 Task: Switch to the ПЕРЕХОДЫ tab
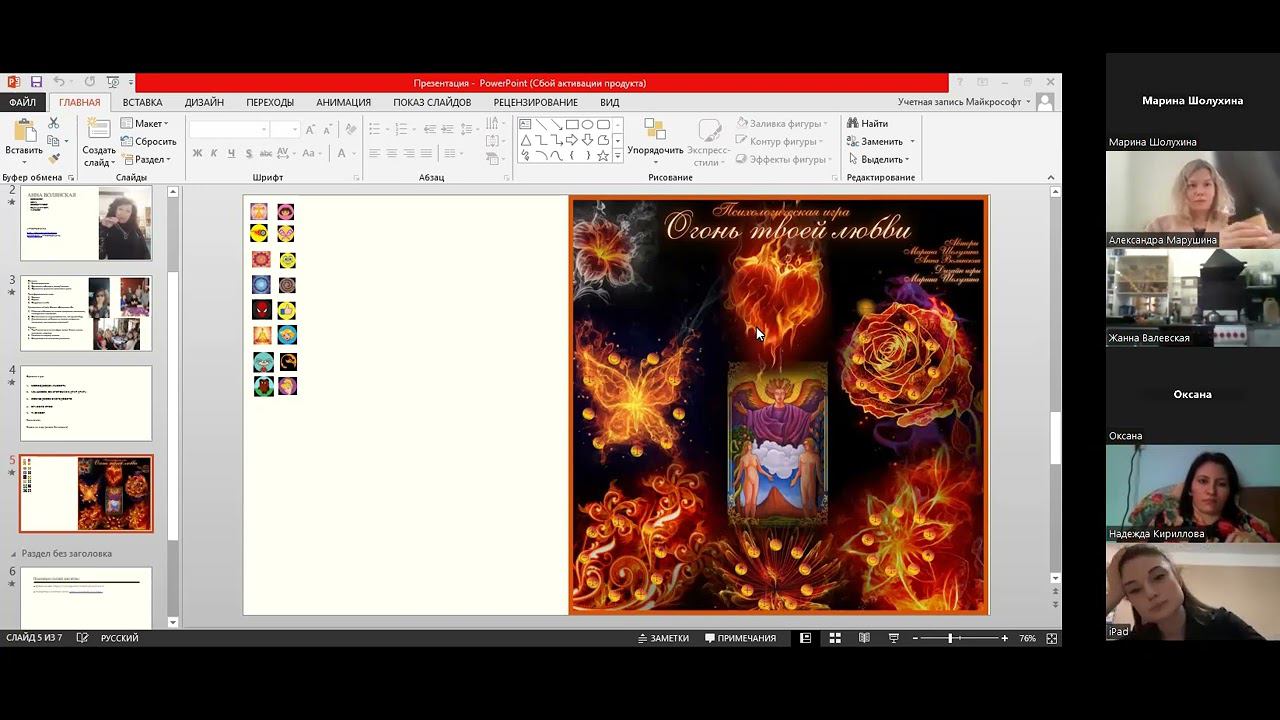(x=270, y=102)
